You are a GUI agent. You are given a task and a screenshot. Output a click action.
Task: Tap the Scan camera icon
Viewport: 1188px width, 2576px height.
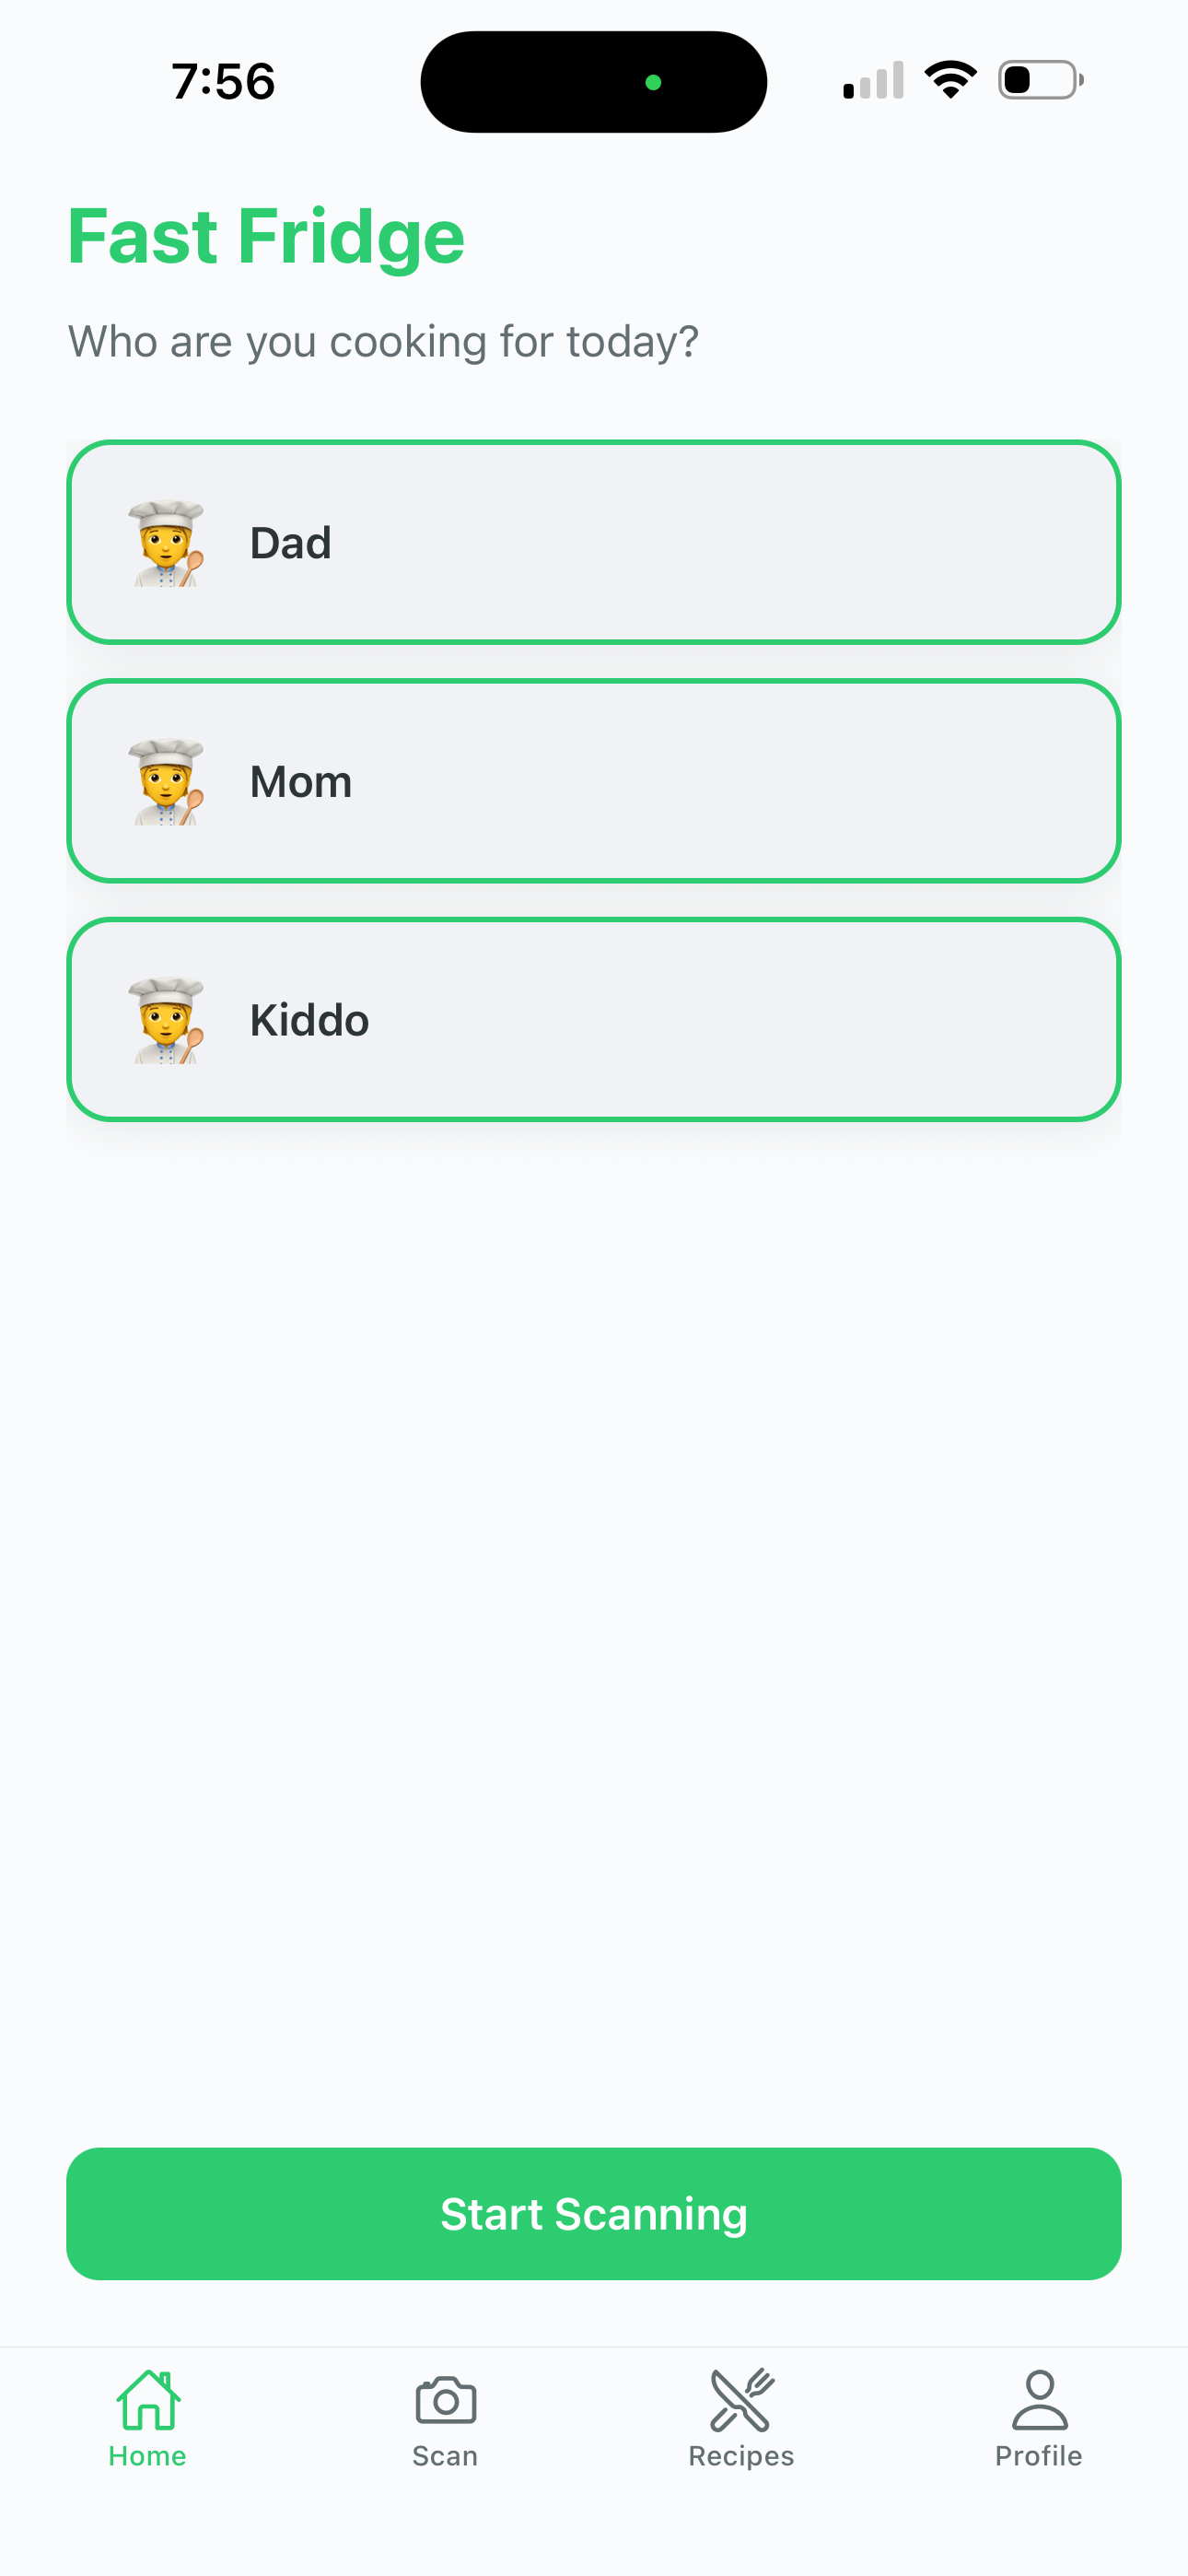pos(445,2400)
